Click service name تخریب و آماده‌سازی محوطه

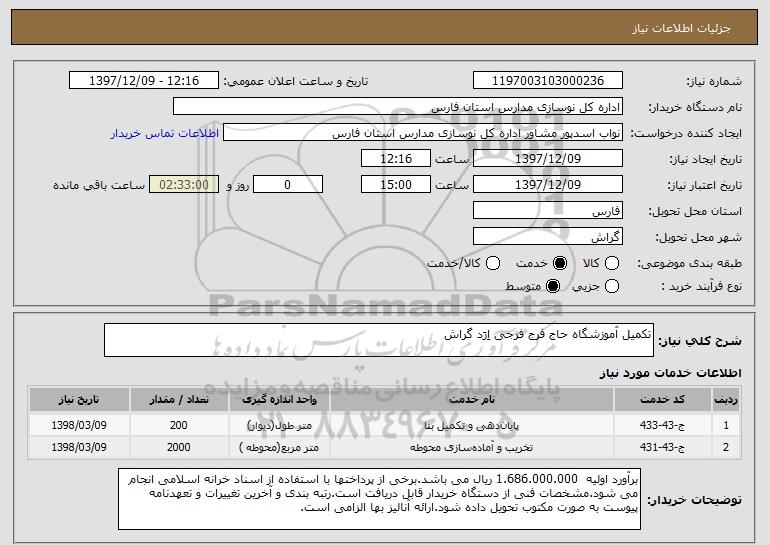point(472,448)
